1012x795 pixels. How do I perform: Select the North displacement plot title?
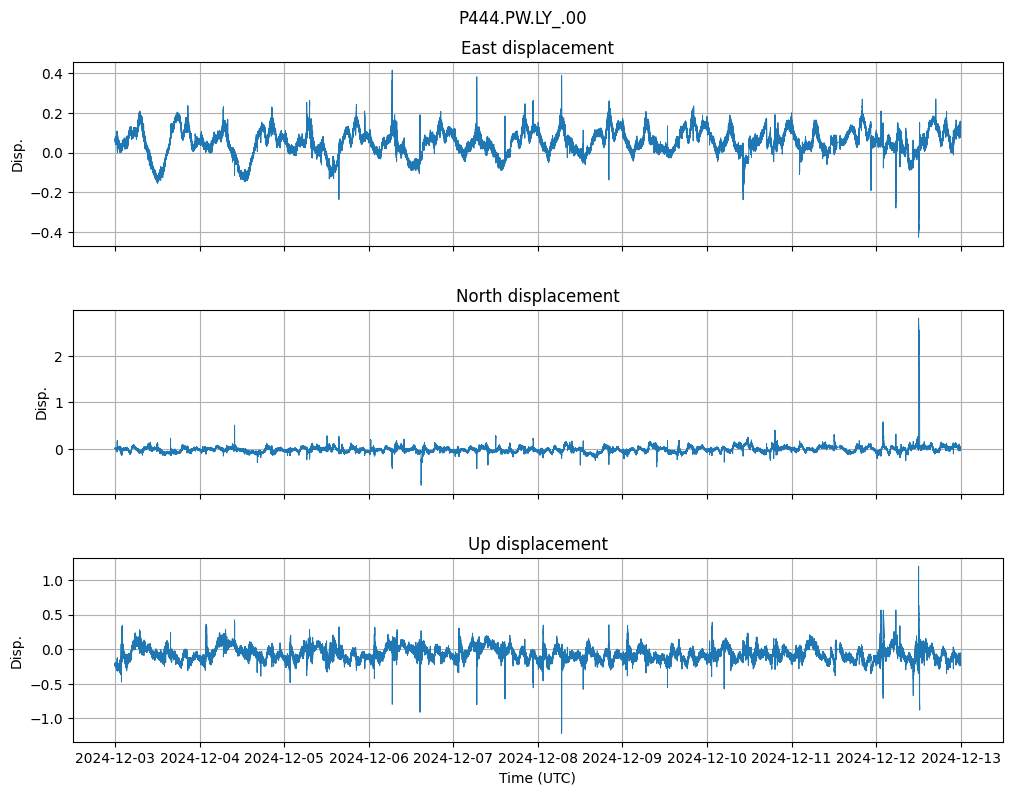pos(537,296)
